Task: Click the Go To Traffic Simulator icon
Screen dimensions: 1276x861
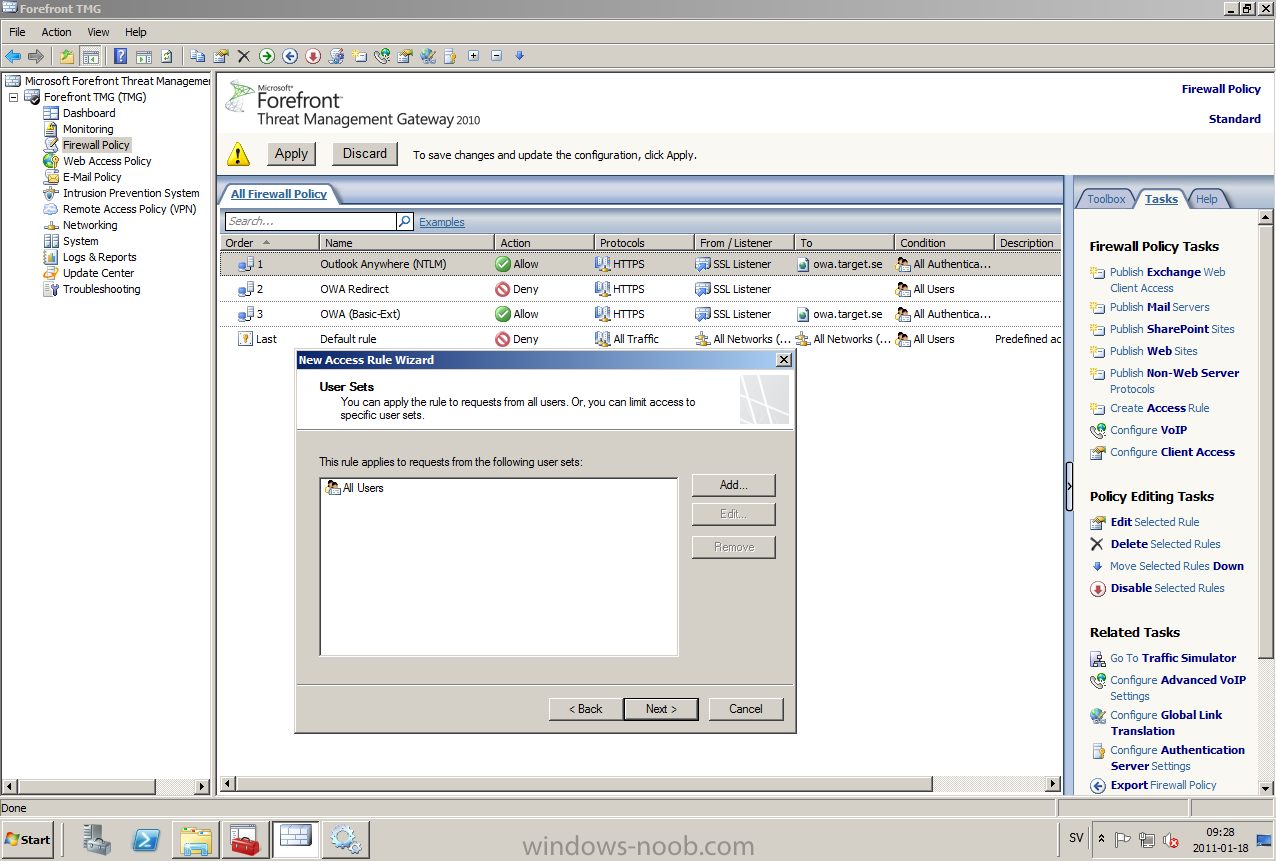Action: point(1098,658)
